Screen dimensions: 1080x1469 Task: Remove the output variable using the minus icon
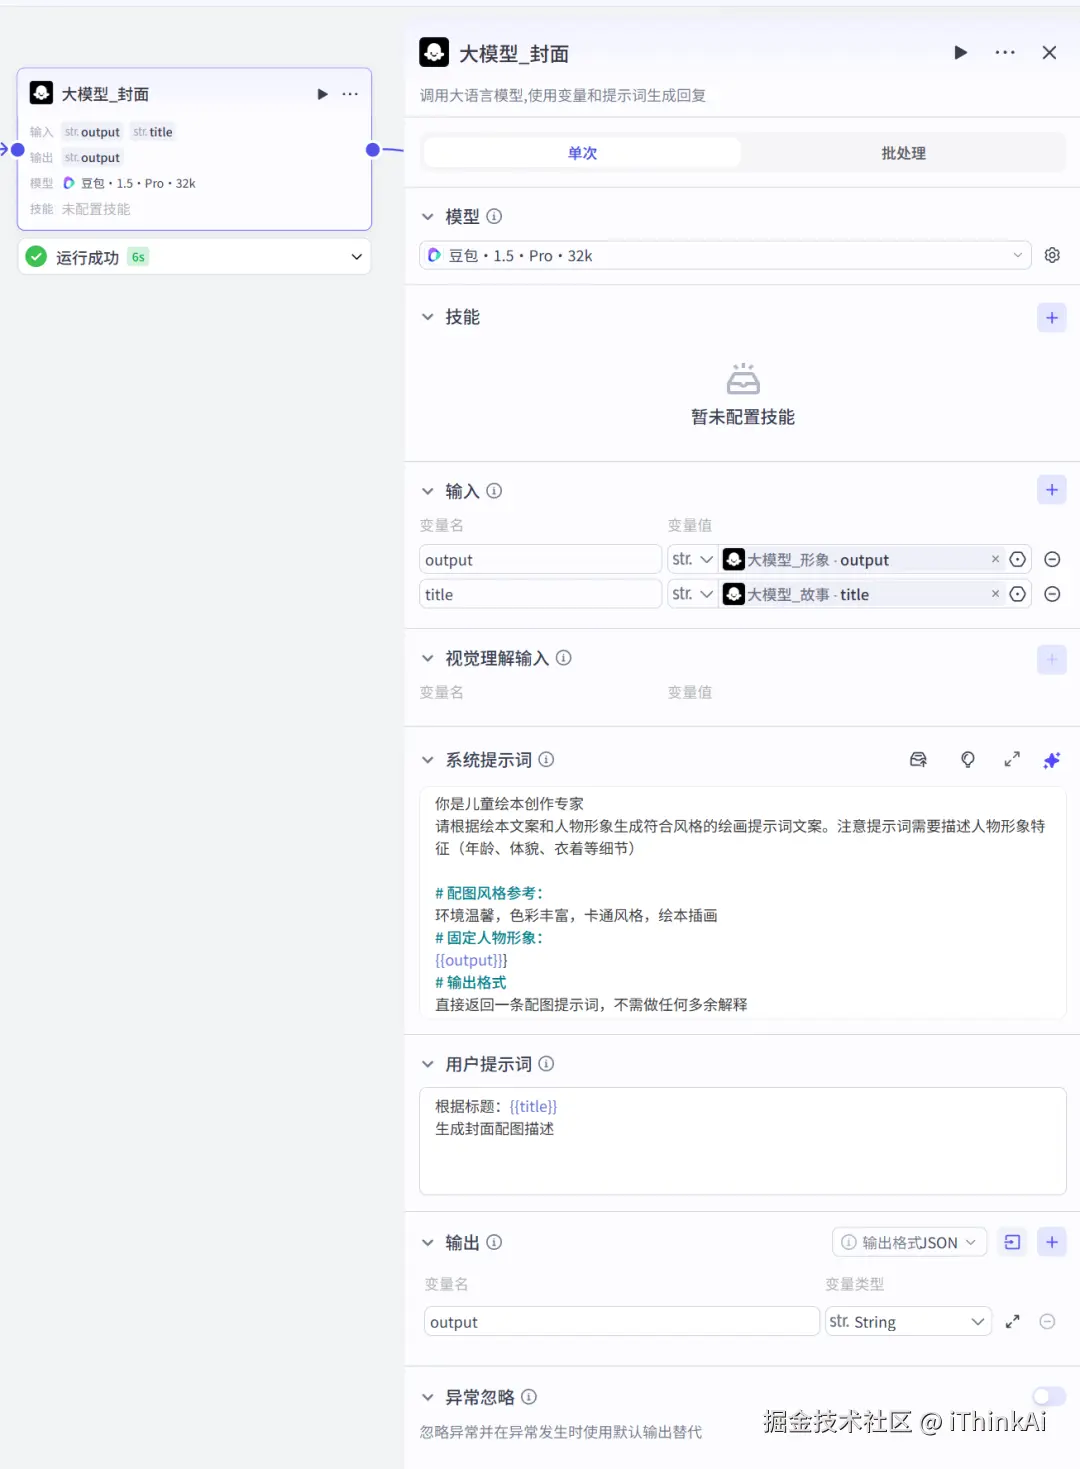tap(1047, 1321)
